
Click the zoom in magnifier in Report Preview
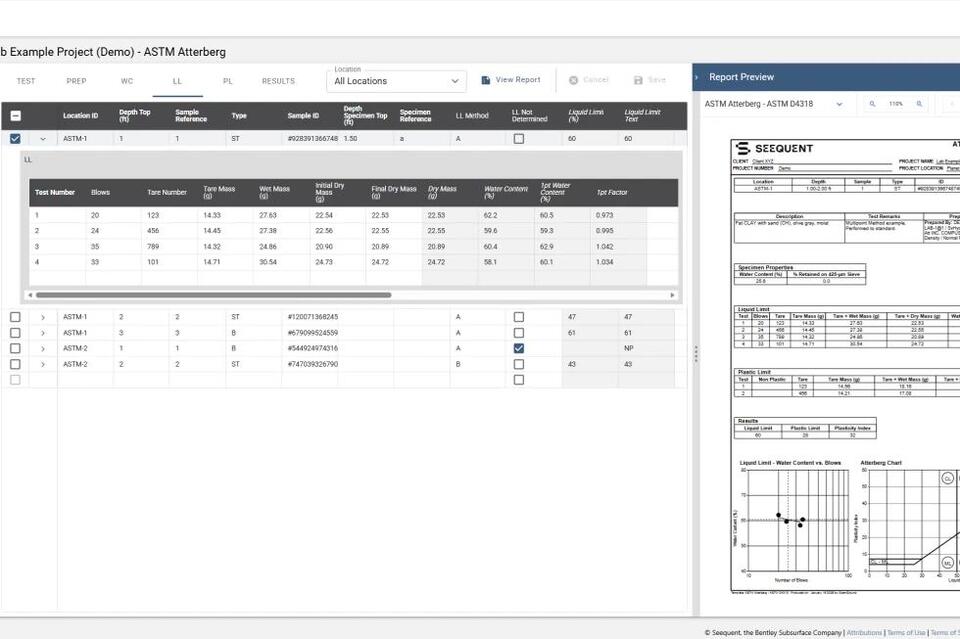[x=919, y=104]
